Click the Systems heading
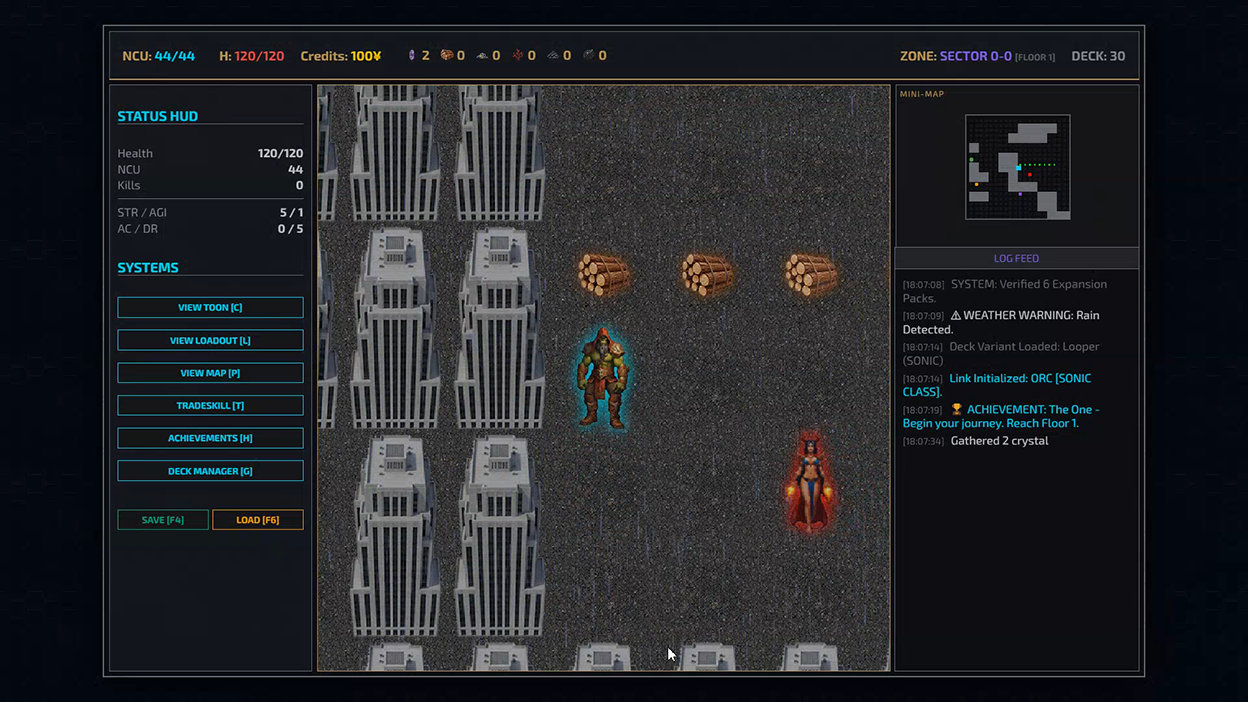 148,268
